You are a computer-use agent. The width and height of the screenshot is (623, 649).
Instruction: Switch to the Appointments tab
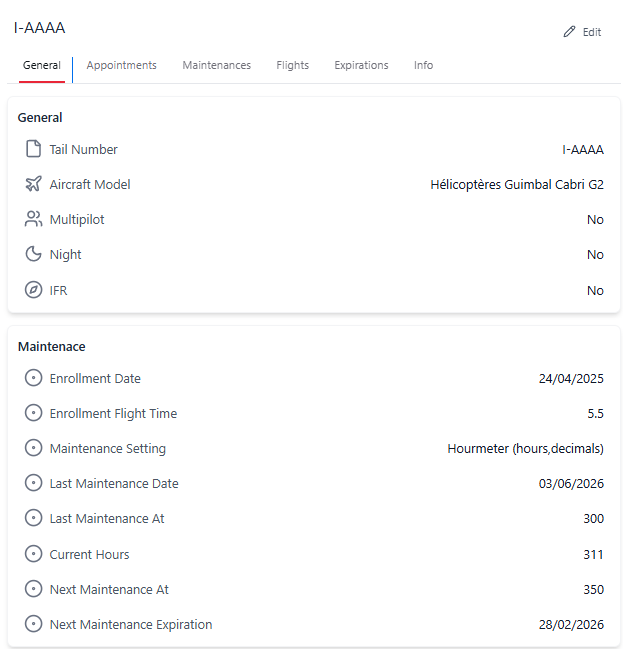121,65
